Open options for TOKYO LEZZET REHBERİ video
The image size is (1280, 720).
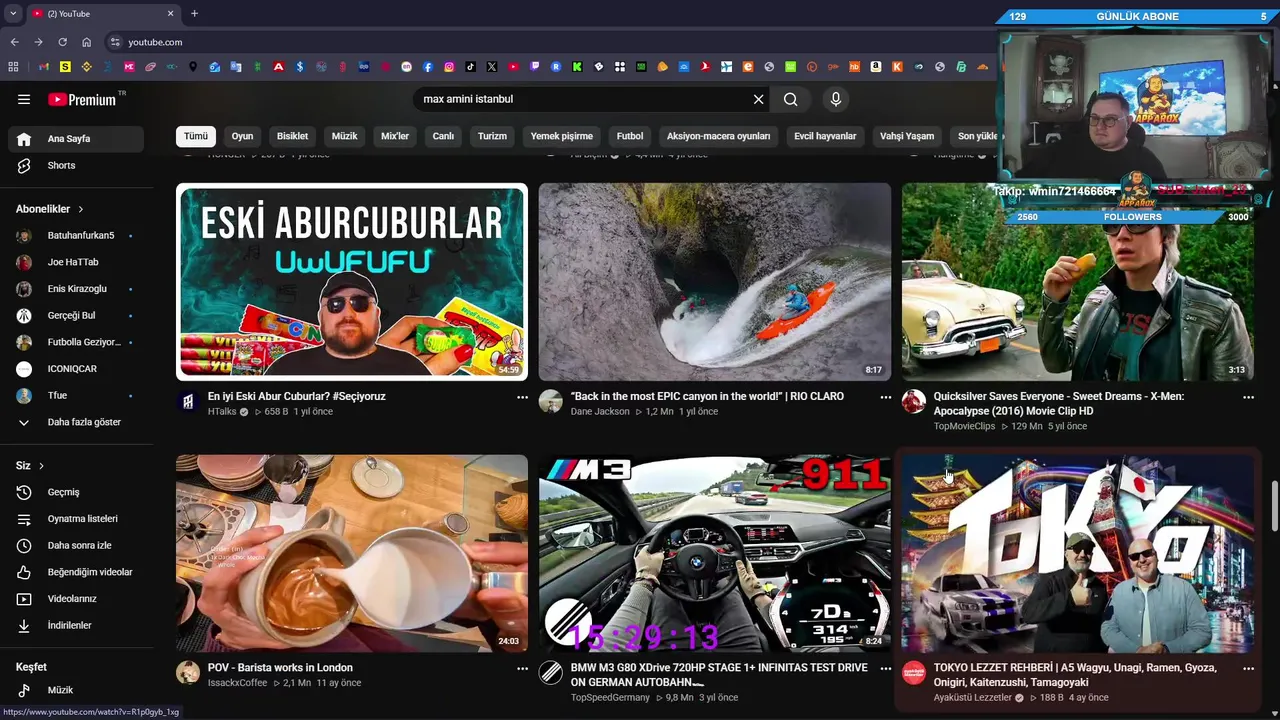[x=1248, y=668]
